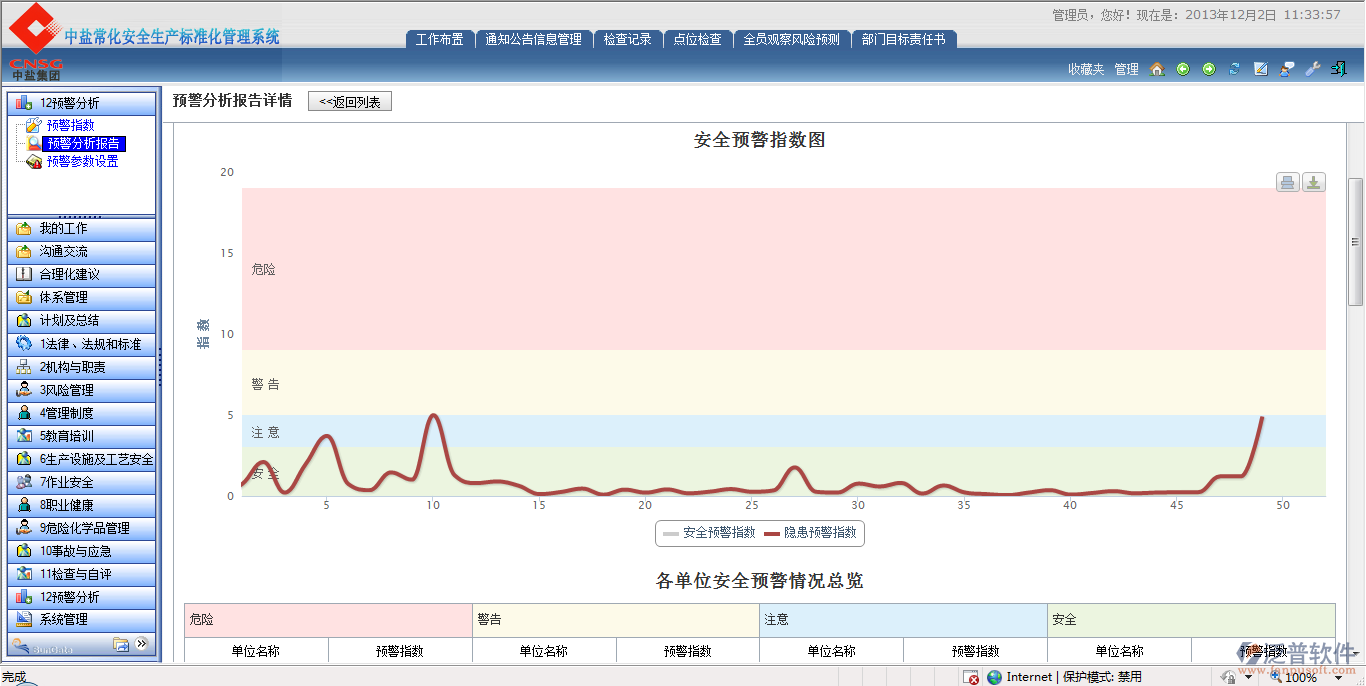This screenshot has width=1366, height=686.
Task: Open 2机构与职责 in the sidebar
Action: pos(82,367)
